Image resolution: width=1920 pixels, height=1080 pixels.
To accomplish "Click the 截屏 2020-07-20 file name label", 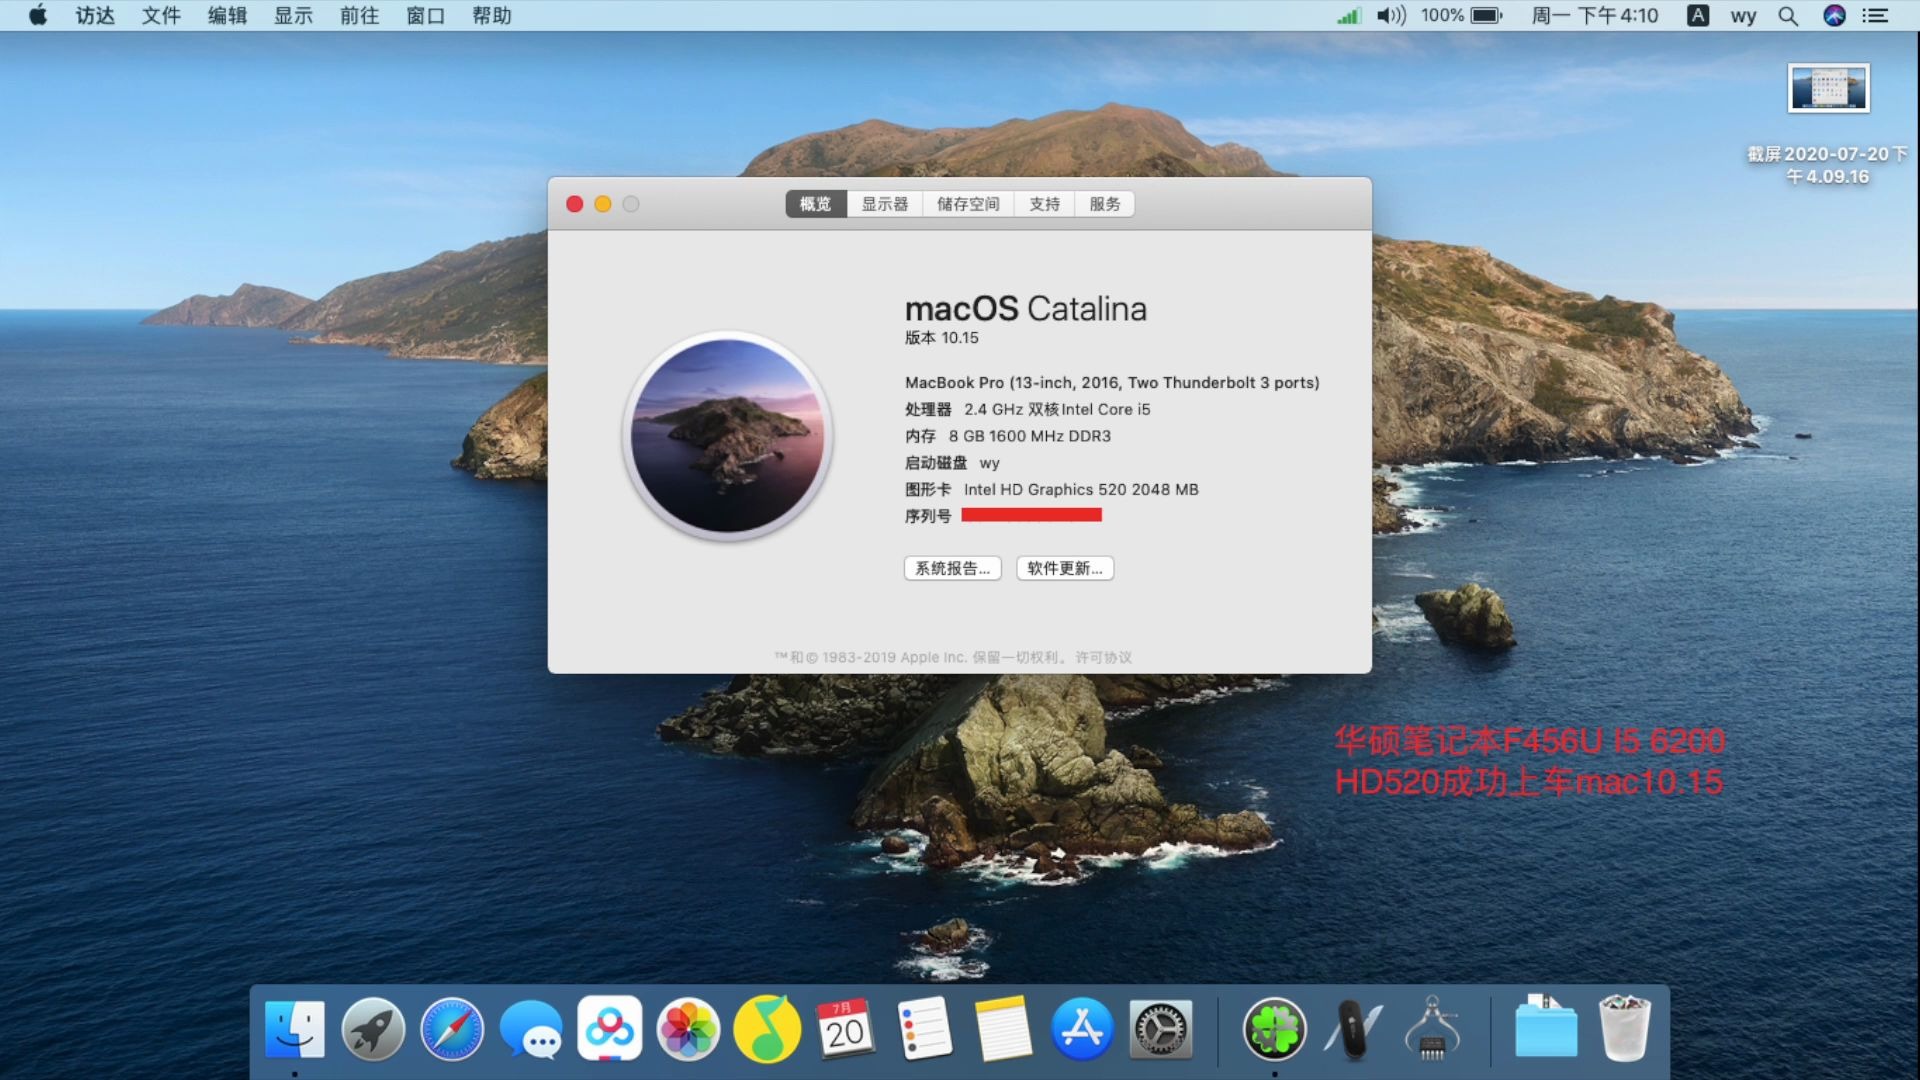I will (x=1827, y=165).
